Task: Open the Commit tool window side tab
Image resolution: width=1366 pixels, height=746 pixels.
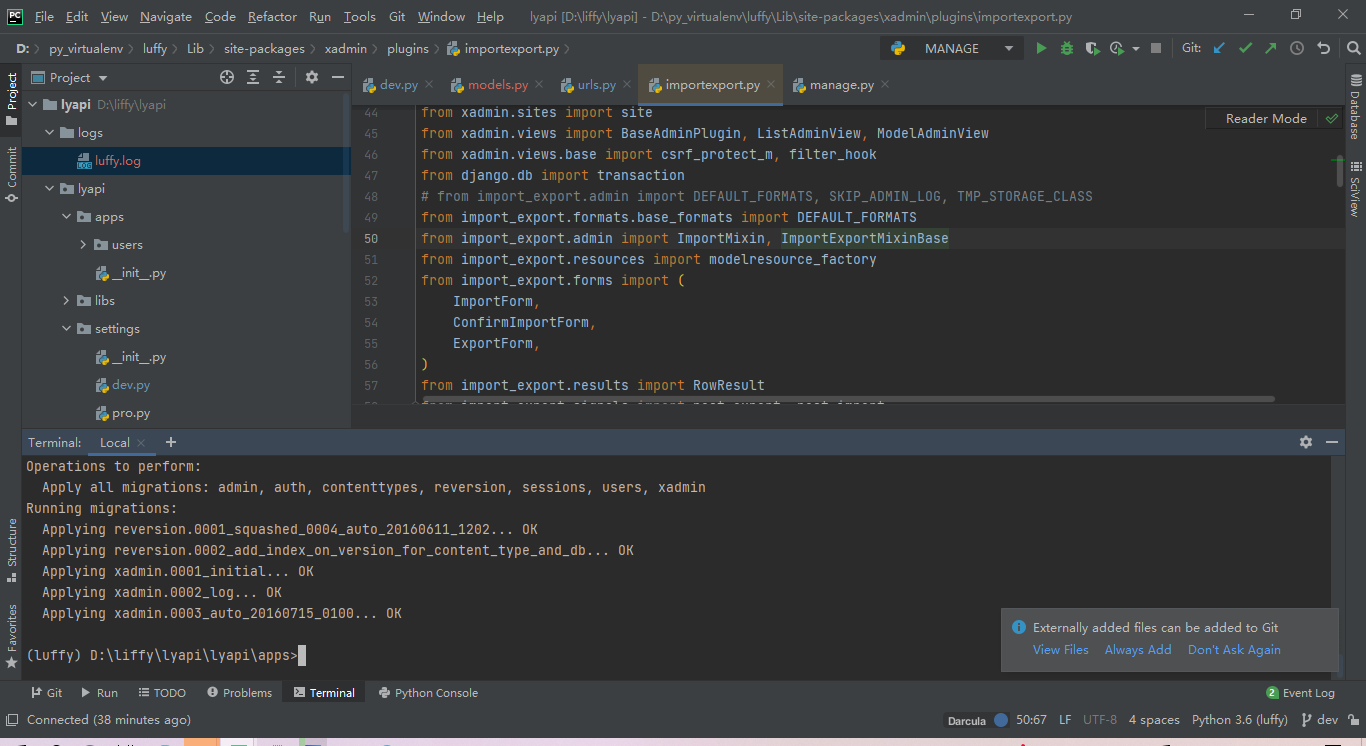Action: (11, 174)
